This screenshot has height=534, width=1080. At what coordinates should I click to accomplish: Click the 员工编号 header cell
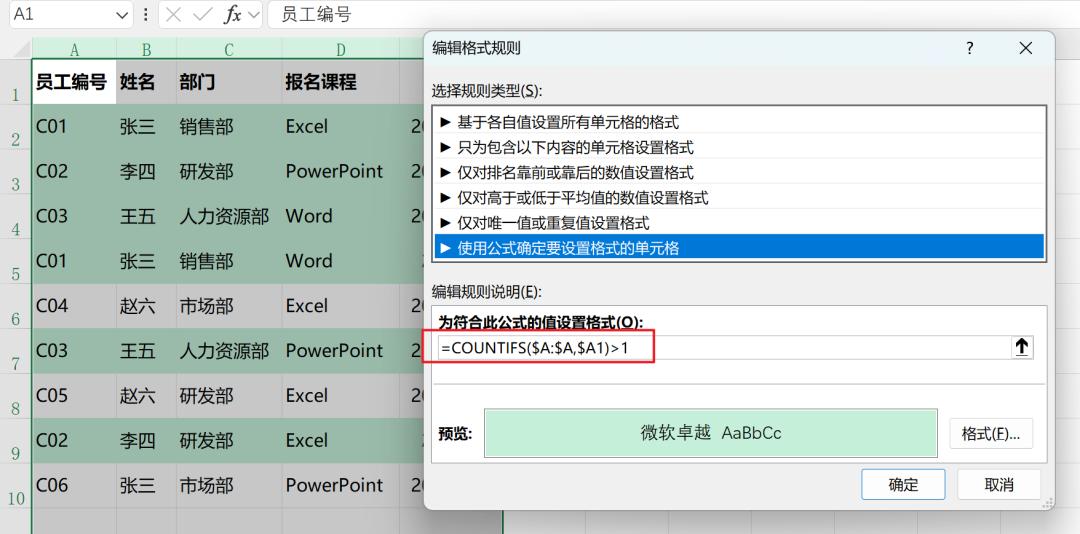(74, 82)
